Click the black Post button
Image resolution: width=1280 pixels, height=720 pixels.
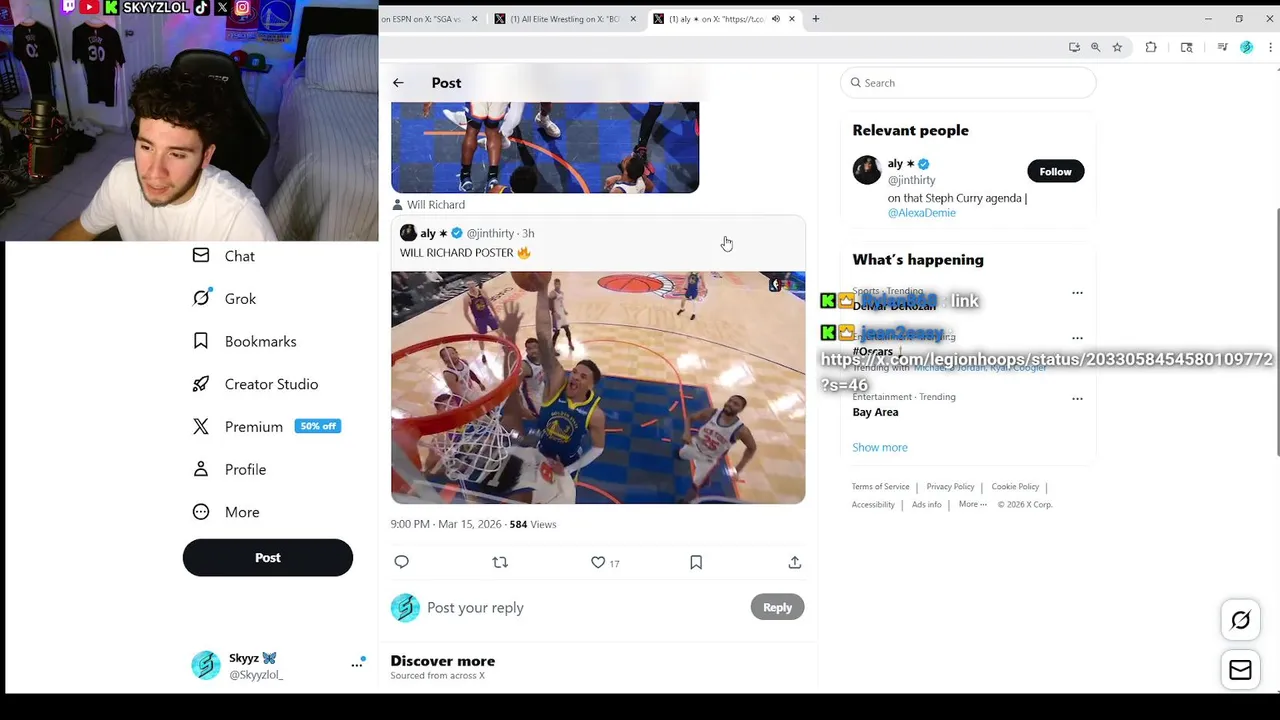click(x=268, y=558)
